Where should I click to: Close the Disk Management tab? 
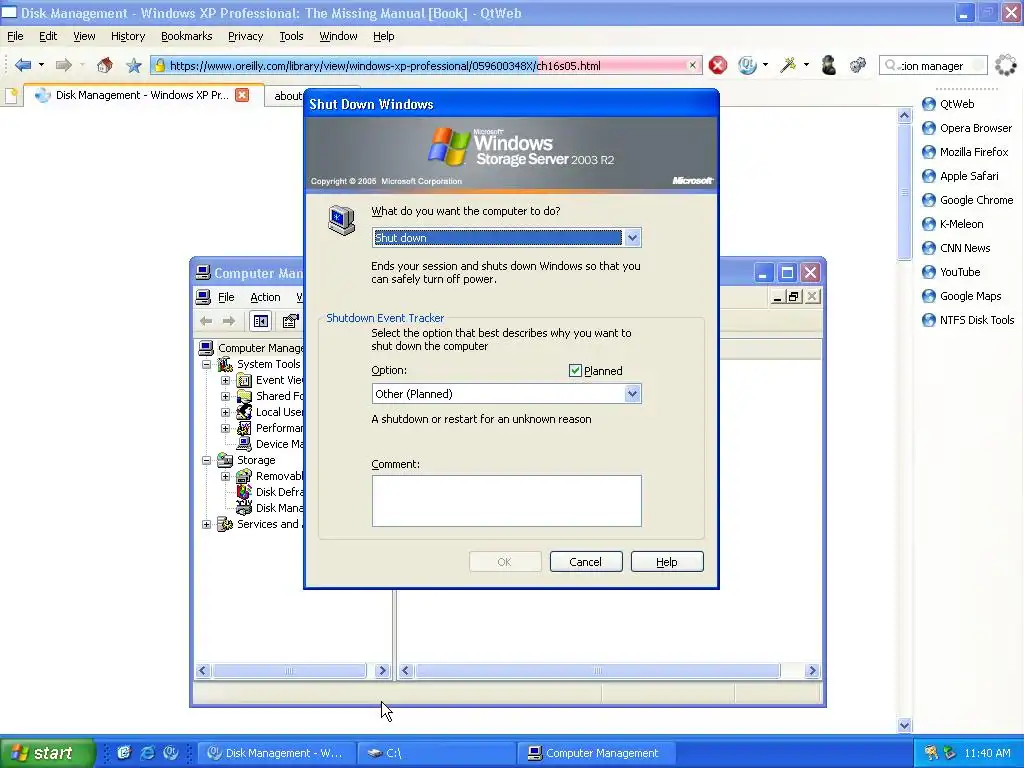pos(242,95)
